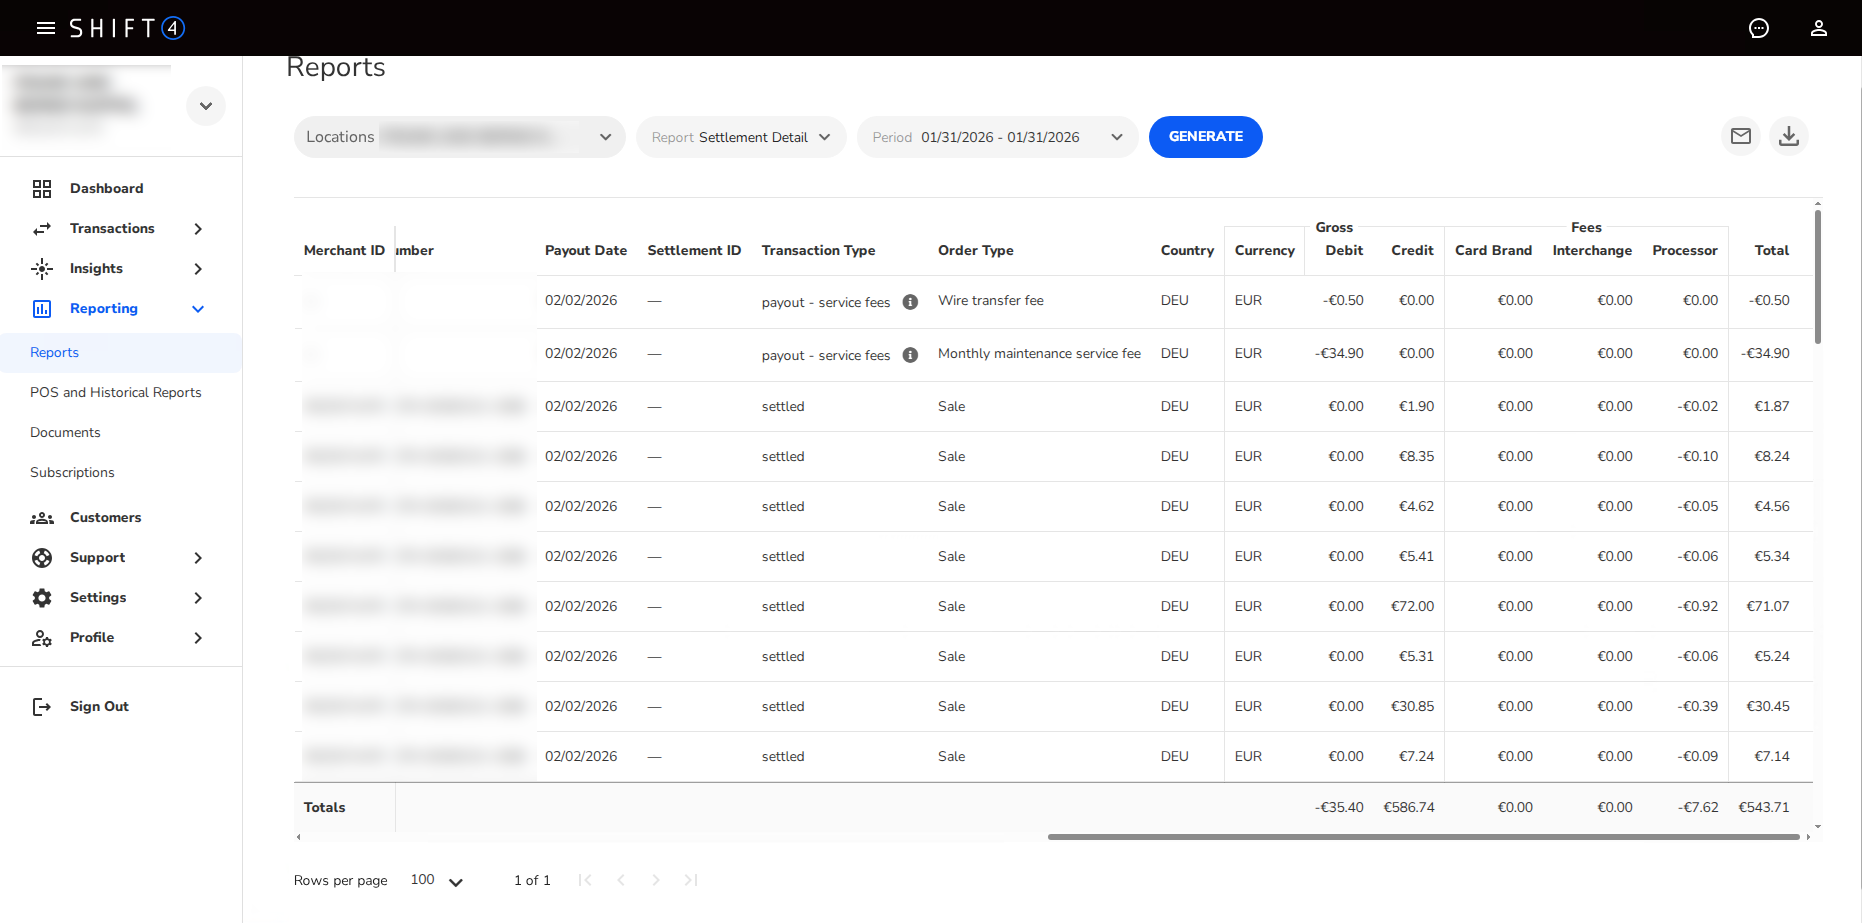Go to the first page
The image size is (1862, 923).
(585, 880)
